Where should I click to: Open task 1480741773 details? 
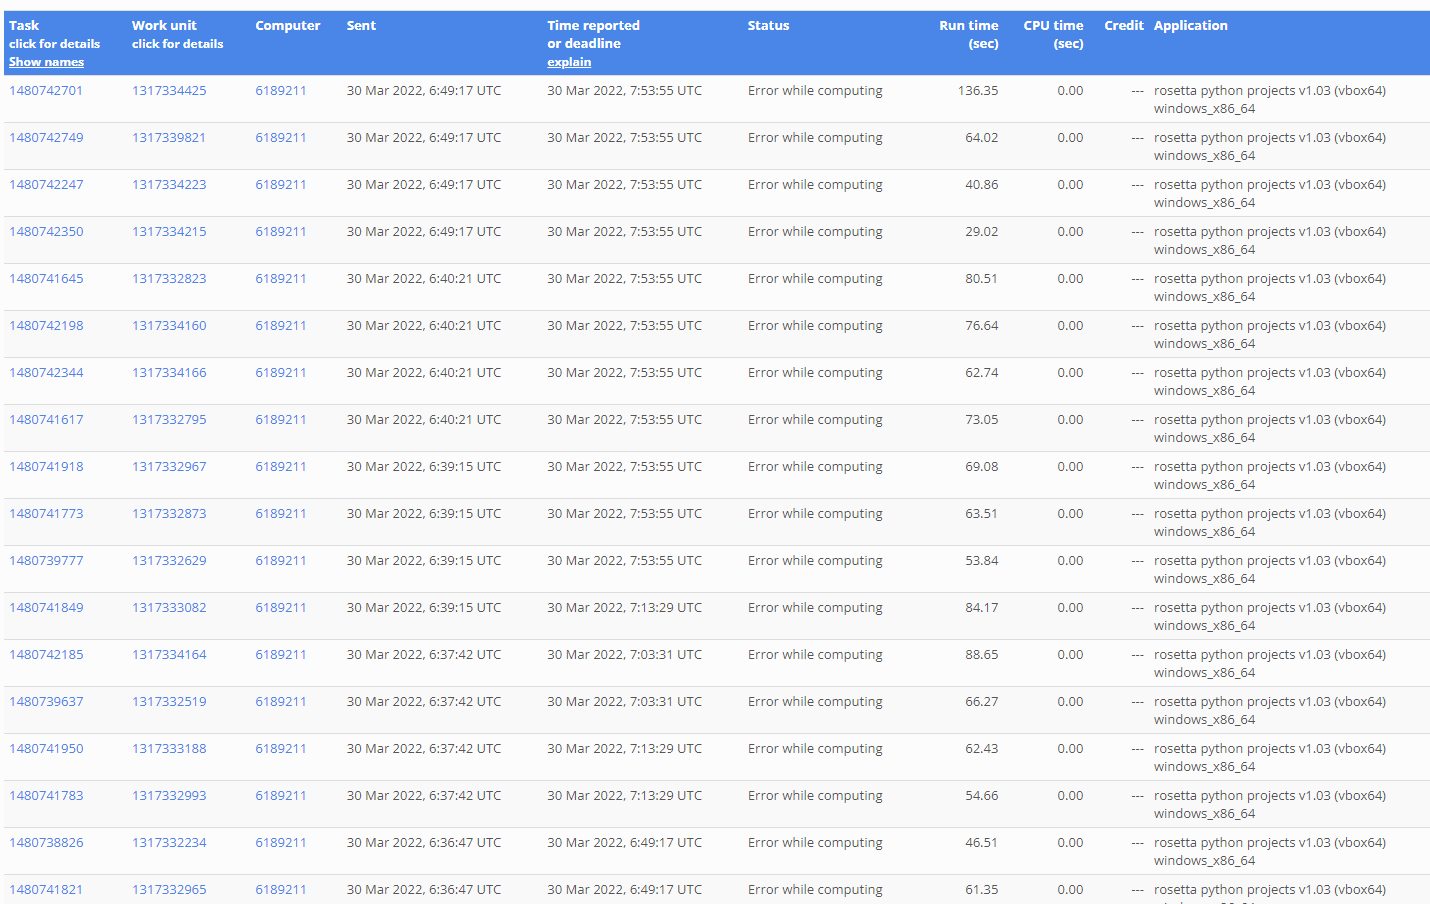click(x=46, y=513)
